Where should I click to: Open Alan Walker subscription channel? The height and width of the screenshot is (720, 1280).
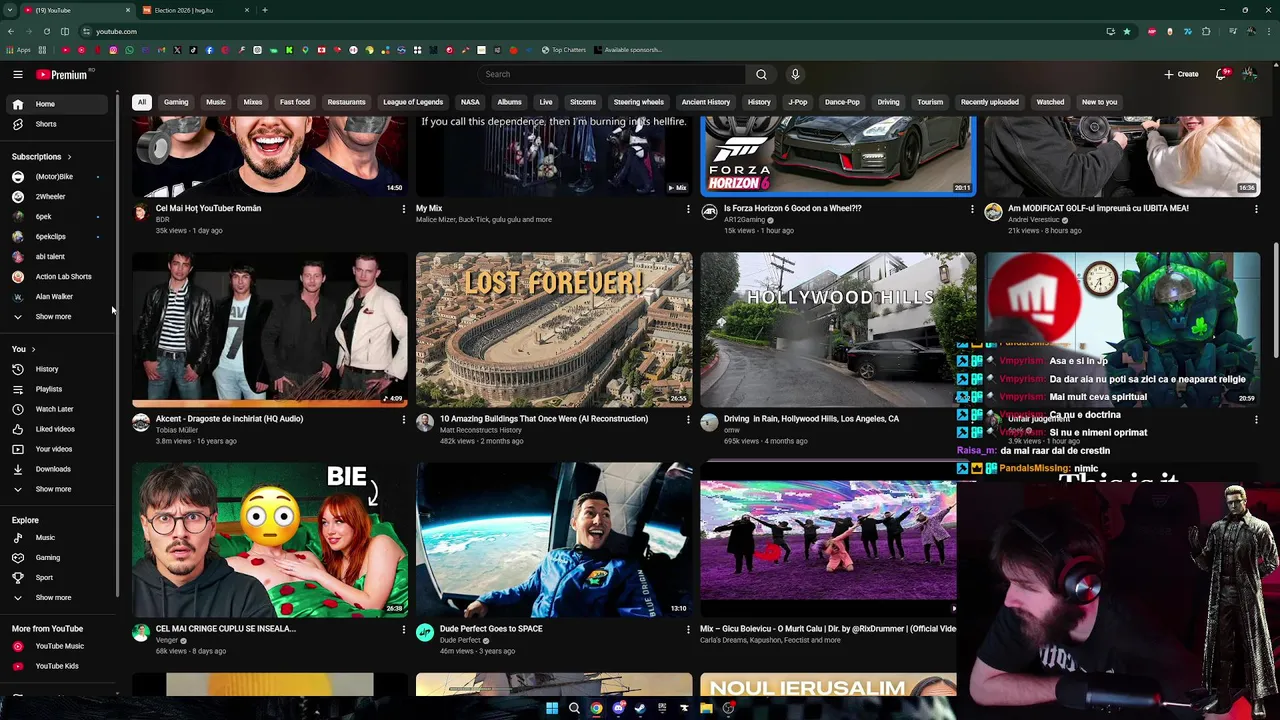[55, 297]
